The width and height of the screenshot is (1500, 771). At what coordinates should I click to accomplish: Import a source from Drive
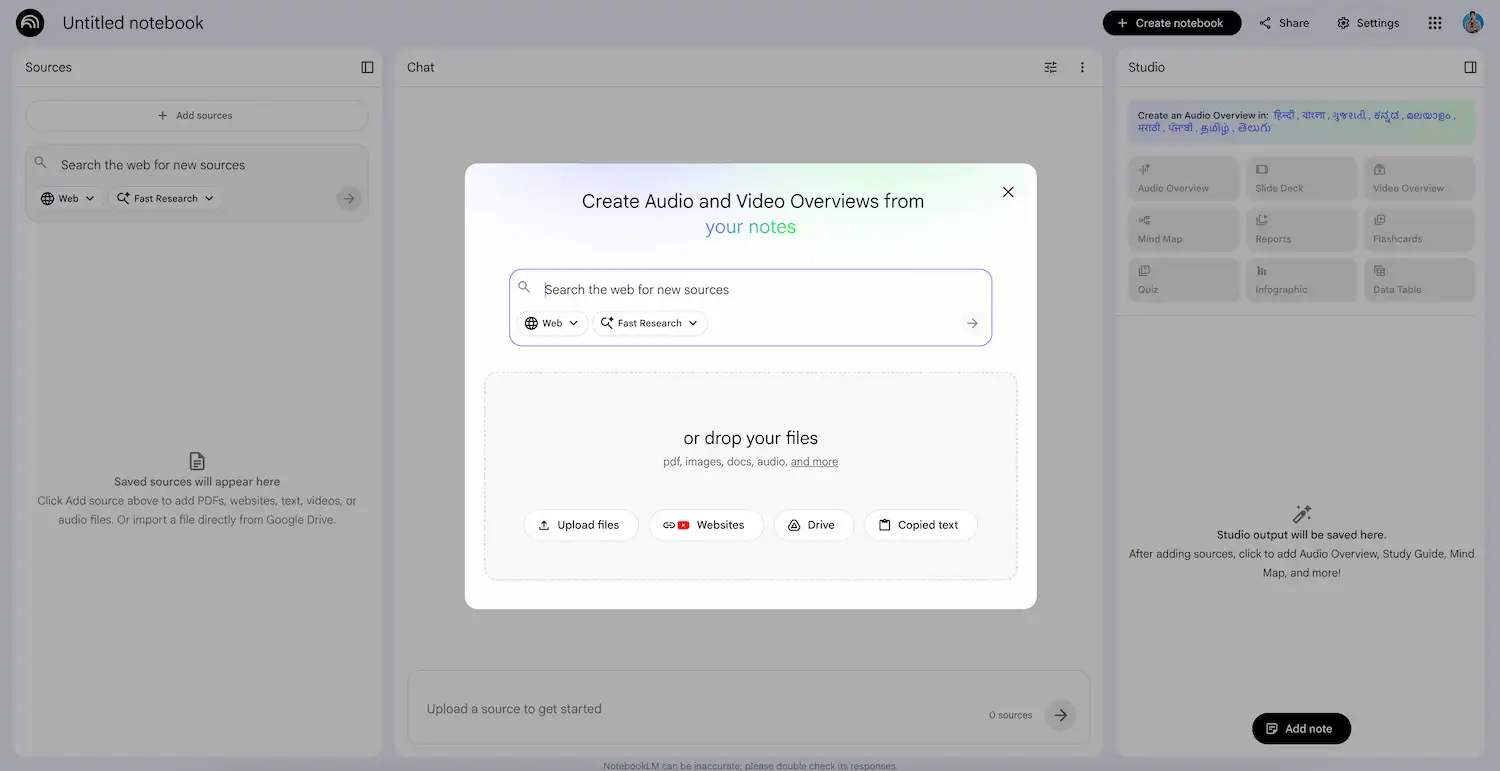pyautogui.click(x=813, y=525)
